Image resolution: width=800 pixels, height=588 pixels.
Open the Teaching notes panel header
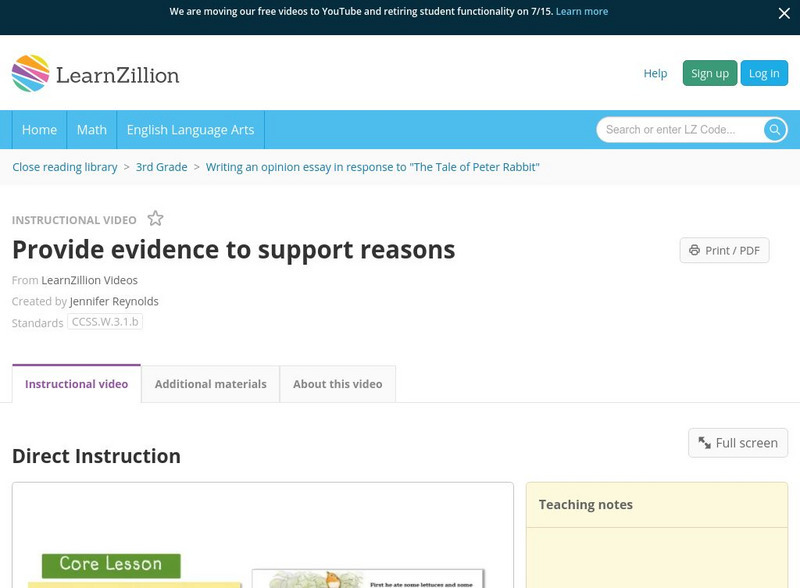[587, 504]
